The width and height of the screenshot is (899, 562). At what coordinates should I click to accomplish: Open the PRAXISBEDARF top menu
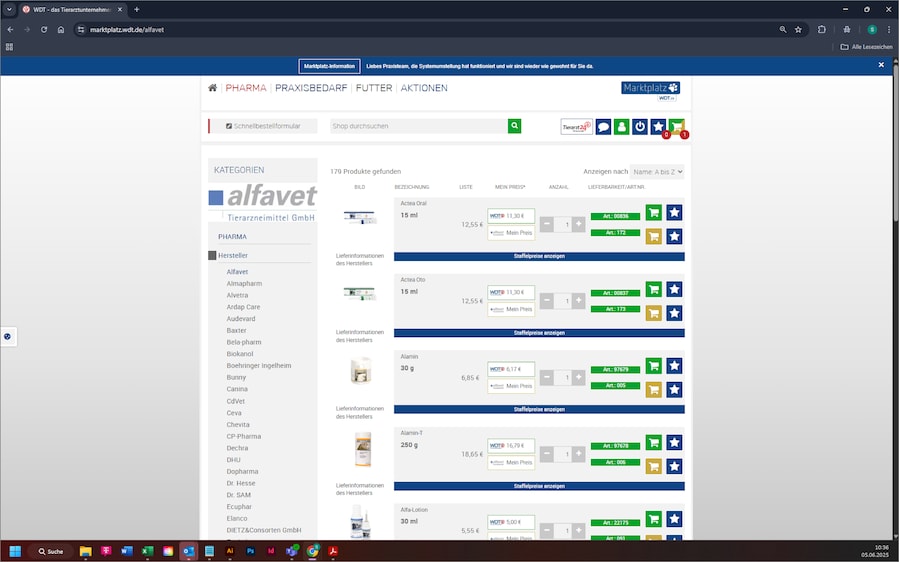pyautogui.click(x=311, y=88)
